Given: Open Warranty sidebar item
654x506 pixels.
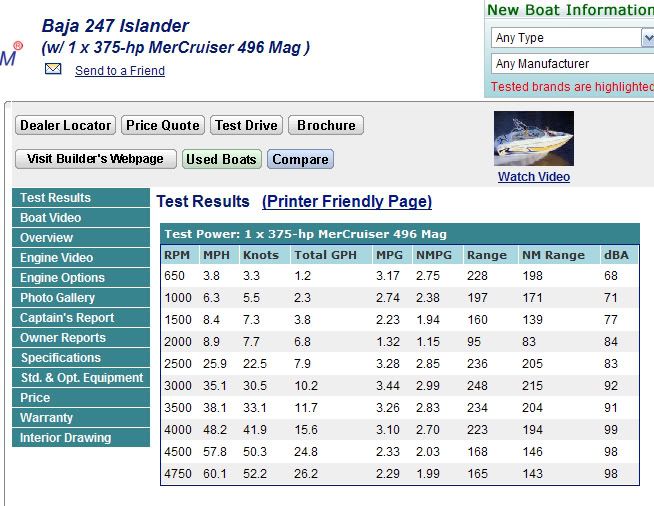Looking at the screenshot, I should 81,418.
